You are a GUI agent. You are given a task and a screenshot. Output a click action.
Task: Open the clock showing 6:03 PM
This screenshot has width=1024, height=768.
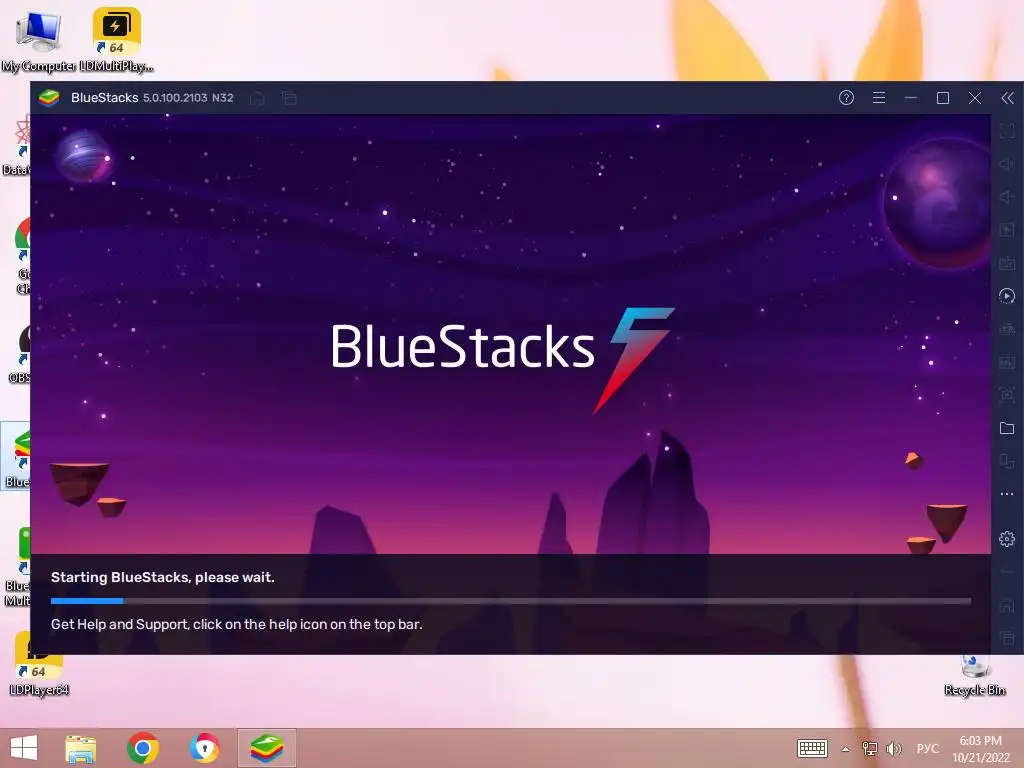[x=980, y=748]
